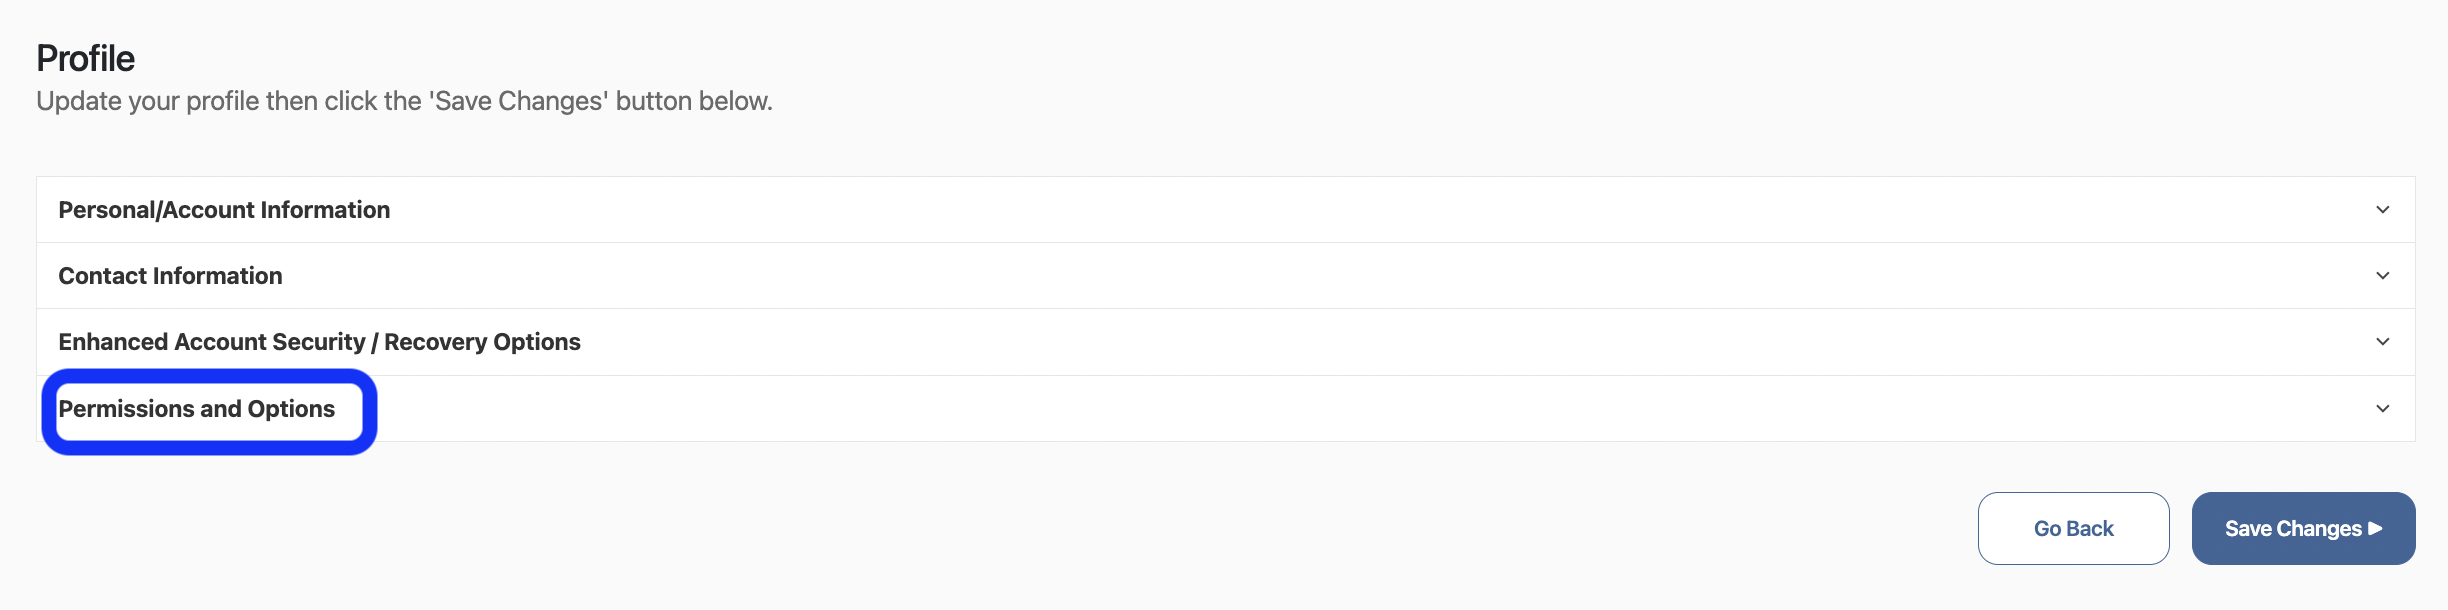Click the Profile page heading
The width and height of the screenshot is (2448, 610).
(85, 59)
